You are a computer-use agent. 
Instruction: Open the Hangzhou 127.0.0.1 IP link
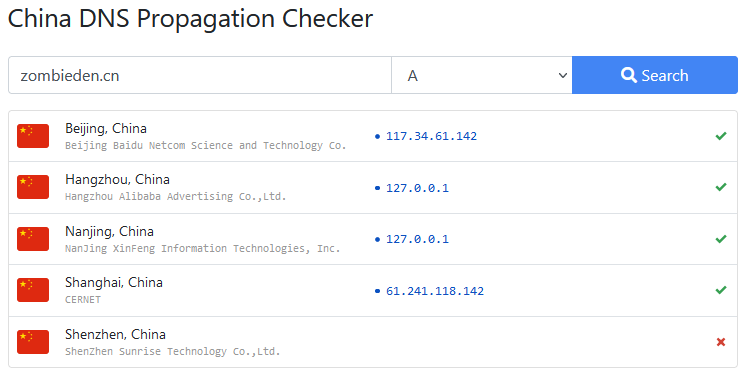point(417,188)
